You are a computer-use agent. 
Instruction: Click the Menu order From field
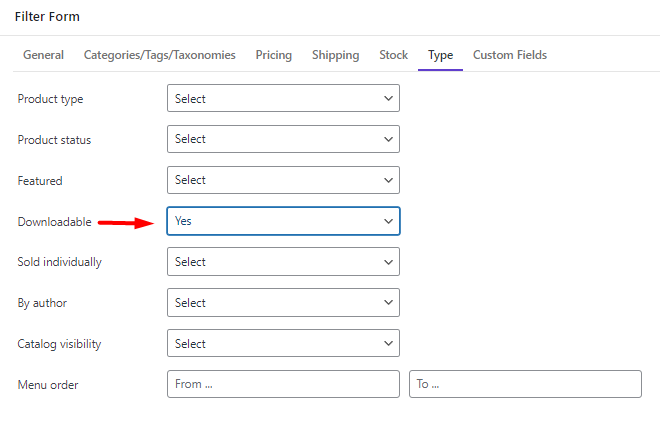(x=283, y=384)
